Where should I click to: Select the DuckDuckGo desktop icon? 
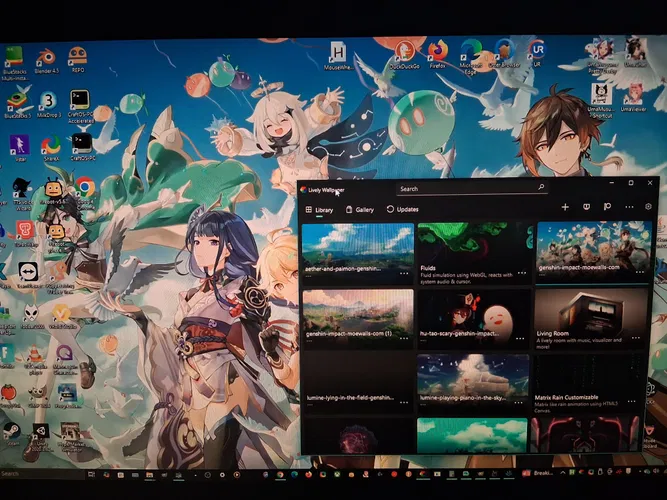click(405, 56)
